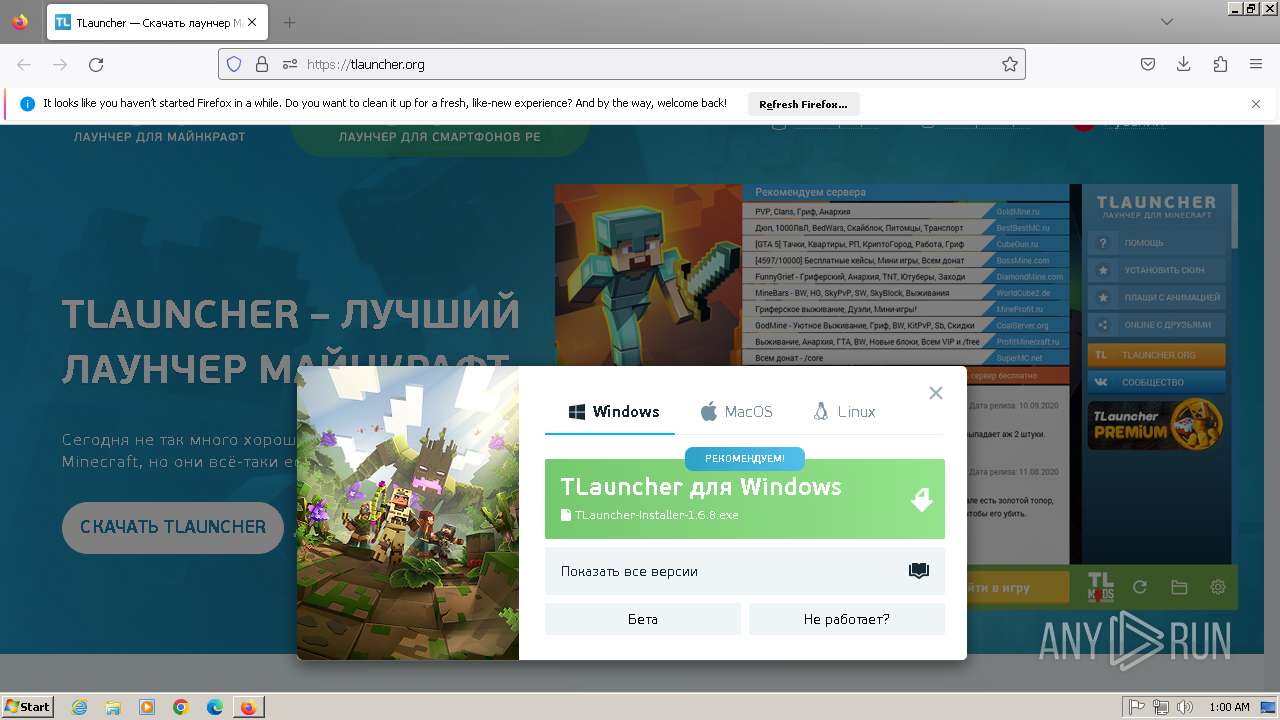Open File Explorer from the taskbar
Screen dimensions: 1280x720
tap(113, 707)
